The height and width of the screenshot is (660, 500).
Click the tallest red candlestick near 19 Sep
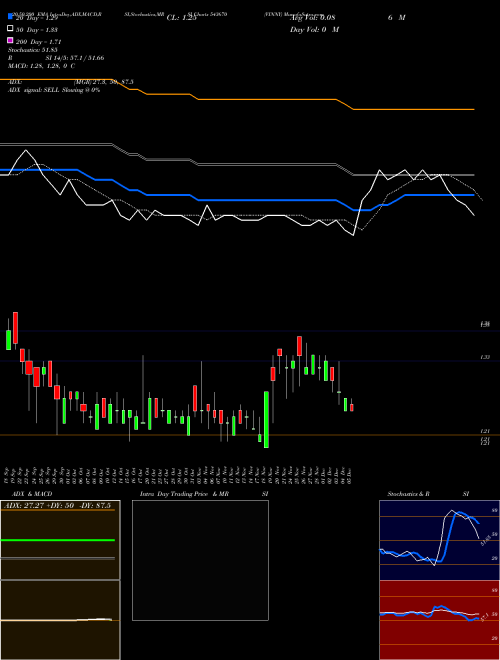coord(16,328)
